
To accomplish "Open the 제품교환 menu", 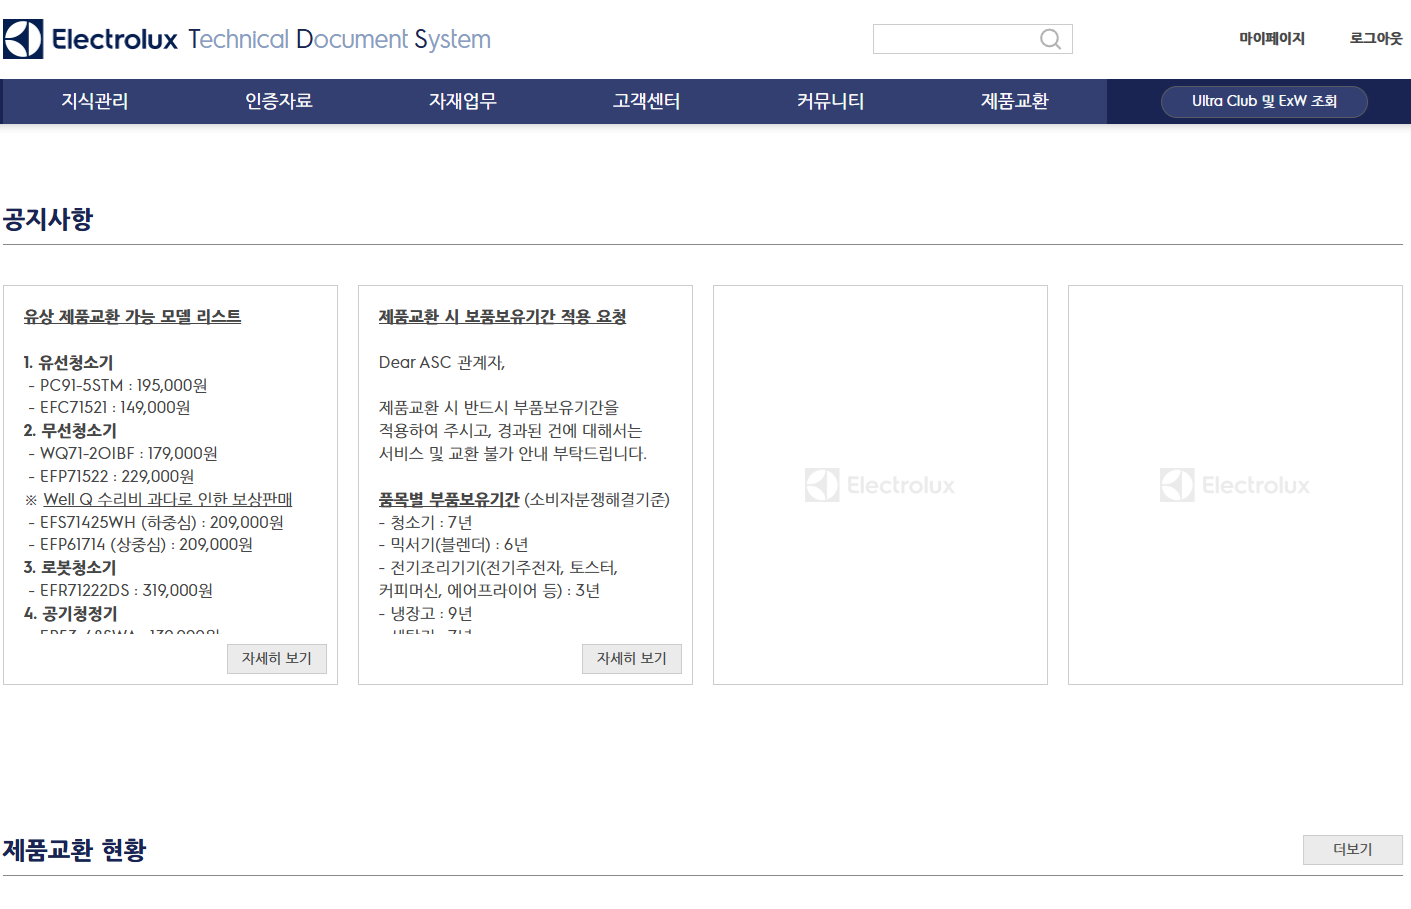I will click(x=1012, y=101).
